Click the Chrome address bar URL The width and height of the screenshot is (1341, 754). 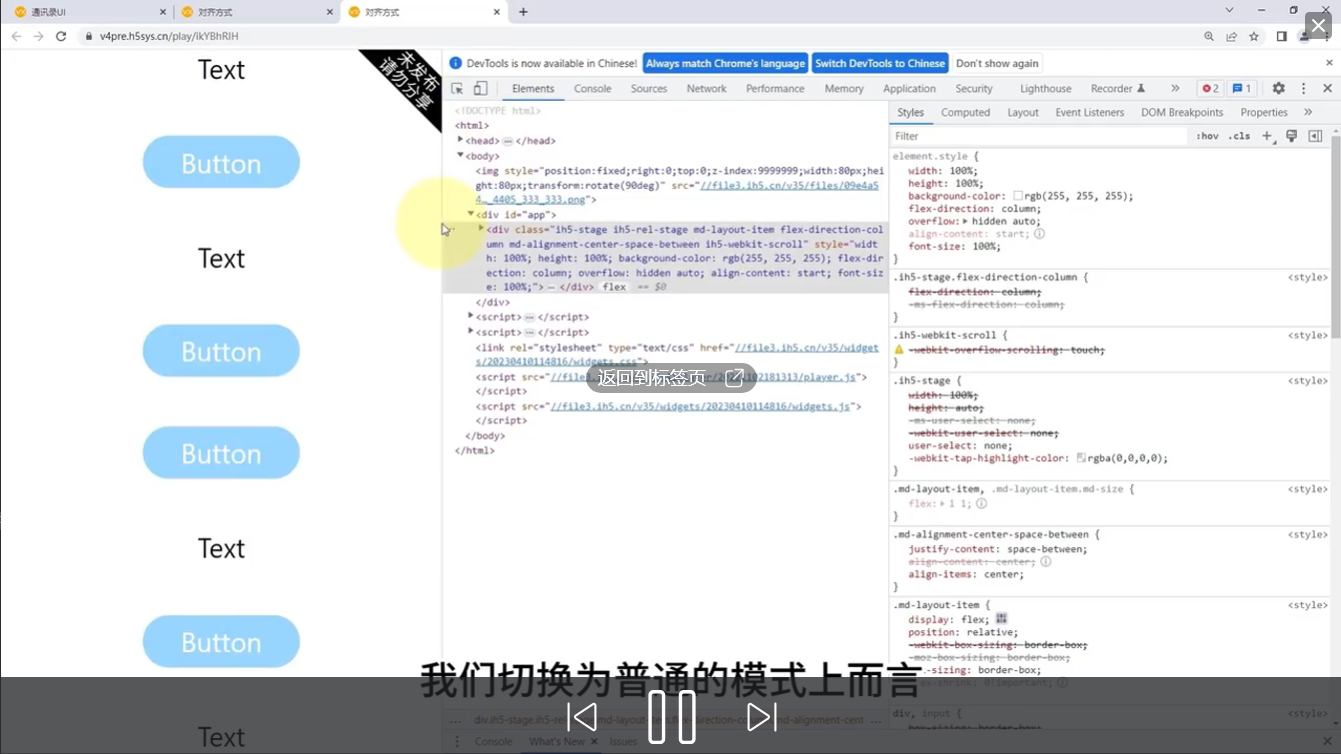tap(169, 36)
